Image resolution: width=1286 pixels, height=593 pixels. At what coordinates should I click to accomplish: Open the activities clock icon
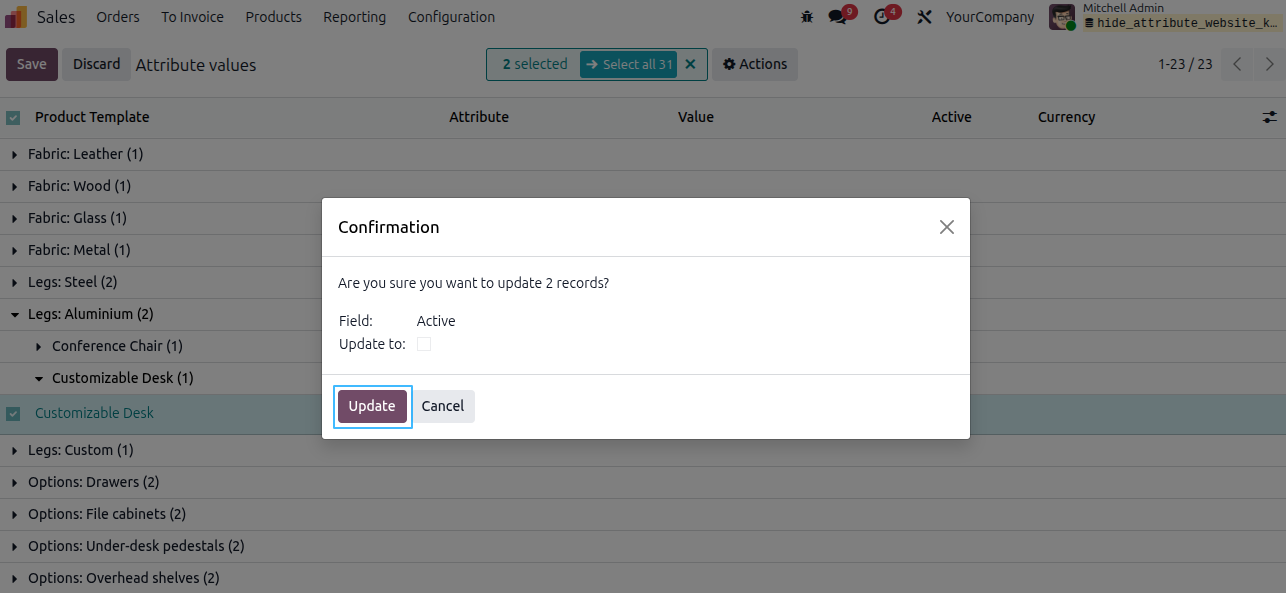(881, 17)
